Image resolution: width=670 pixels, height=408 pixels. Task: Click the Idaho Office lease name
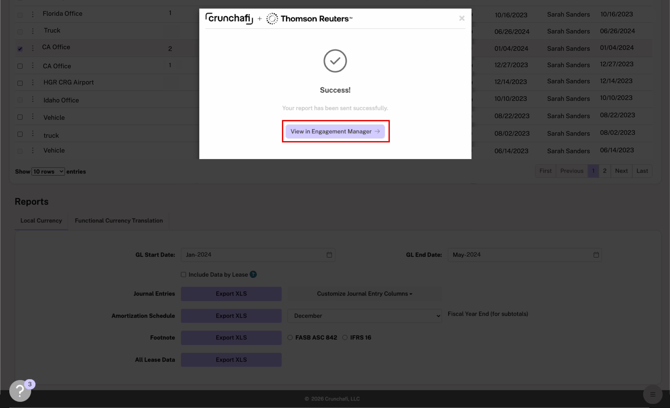coord(61,100)
